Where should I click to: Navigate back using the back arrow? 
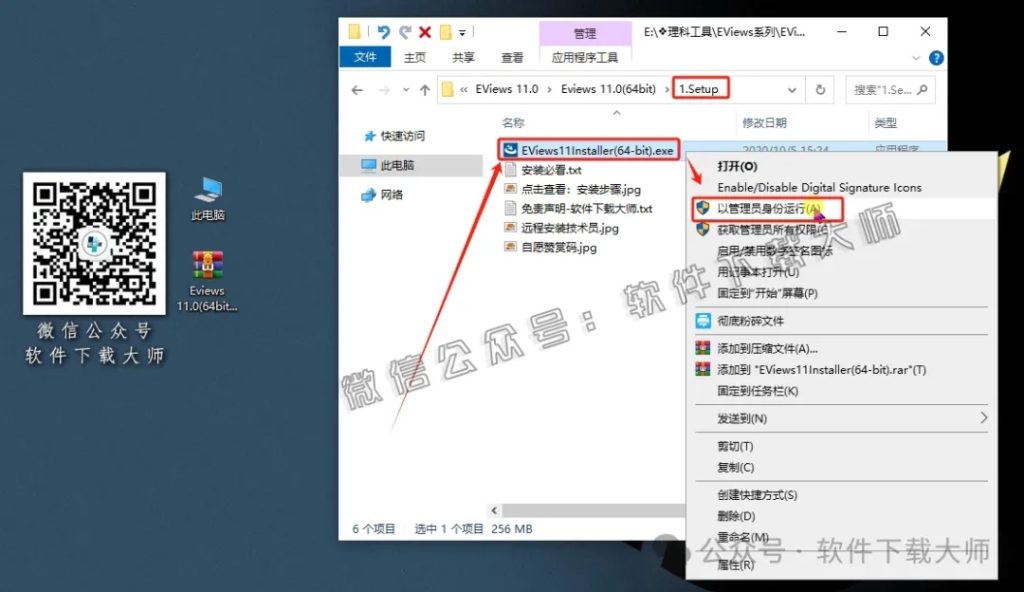click(x=357, y=89)
